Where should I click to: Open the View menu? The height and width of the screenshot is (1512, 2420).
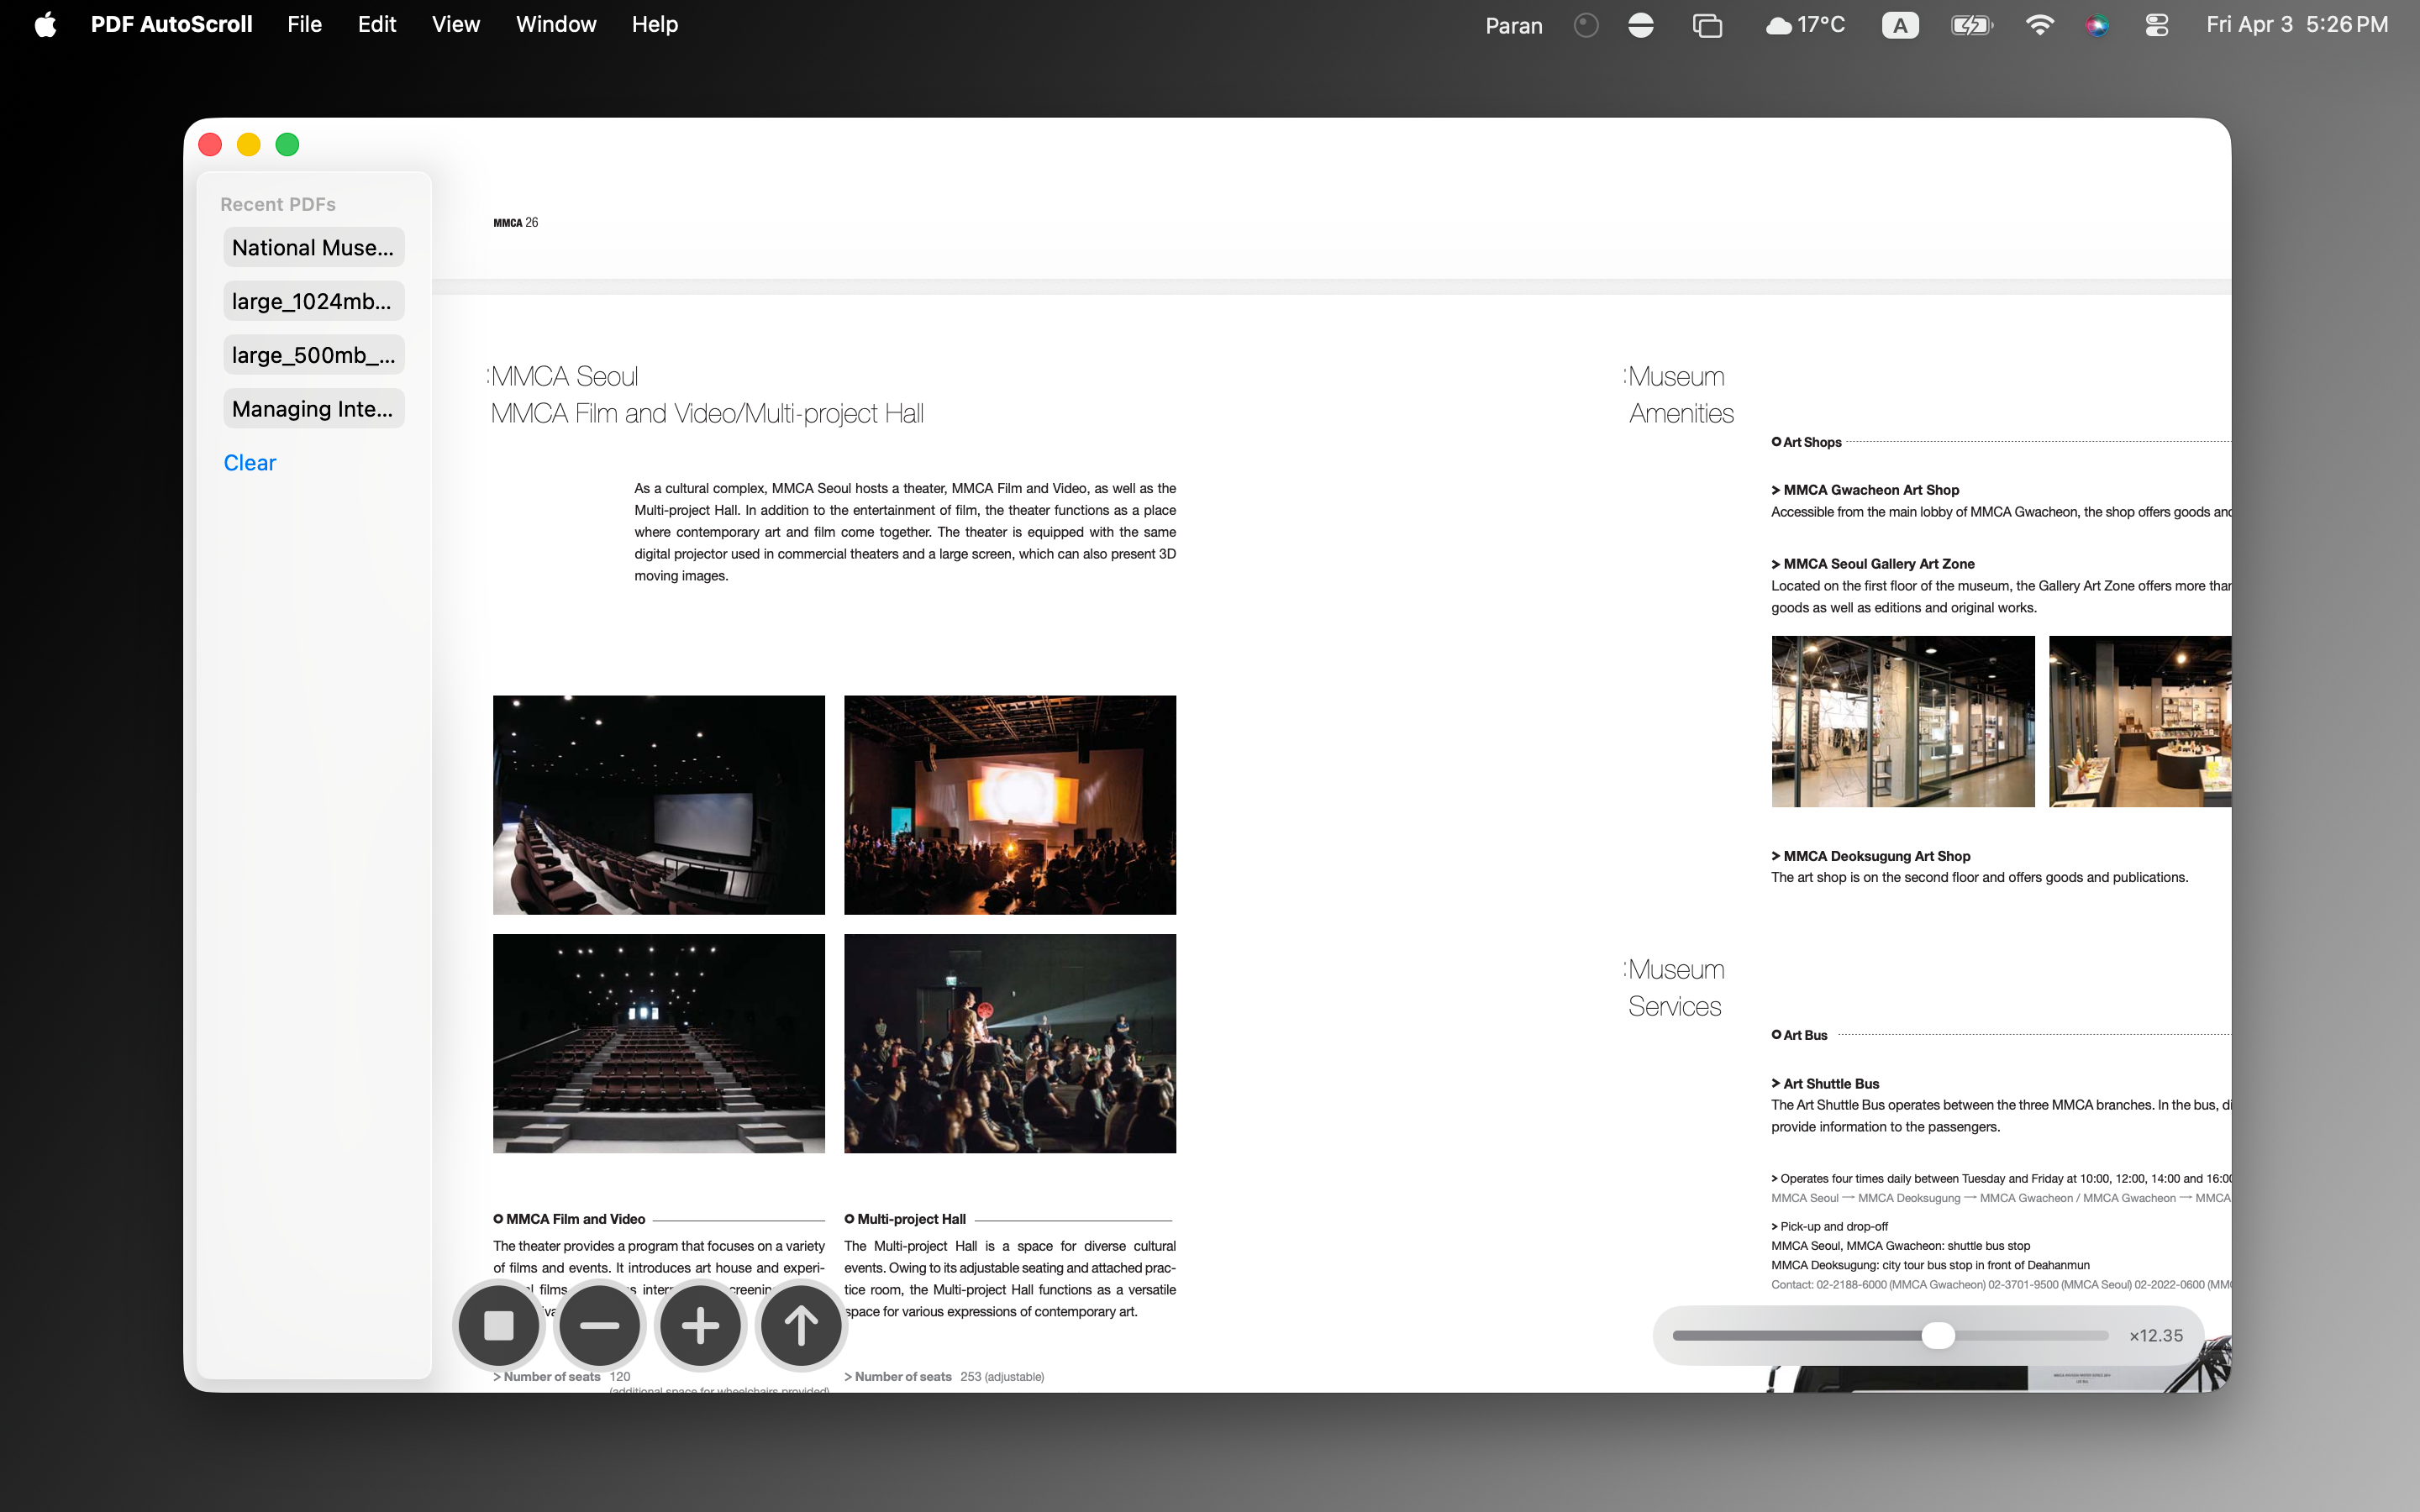(x=456, y=24)
